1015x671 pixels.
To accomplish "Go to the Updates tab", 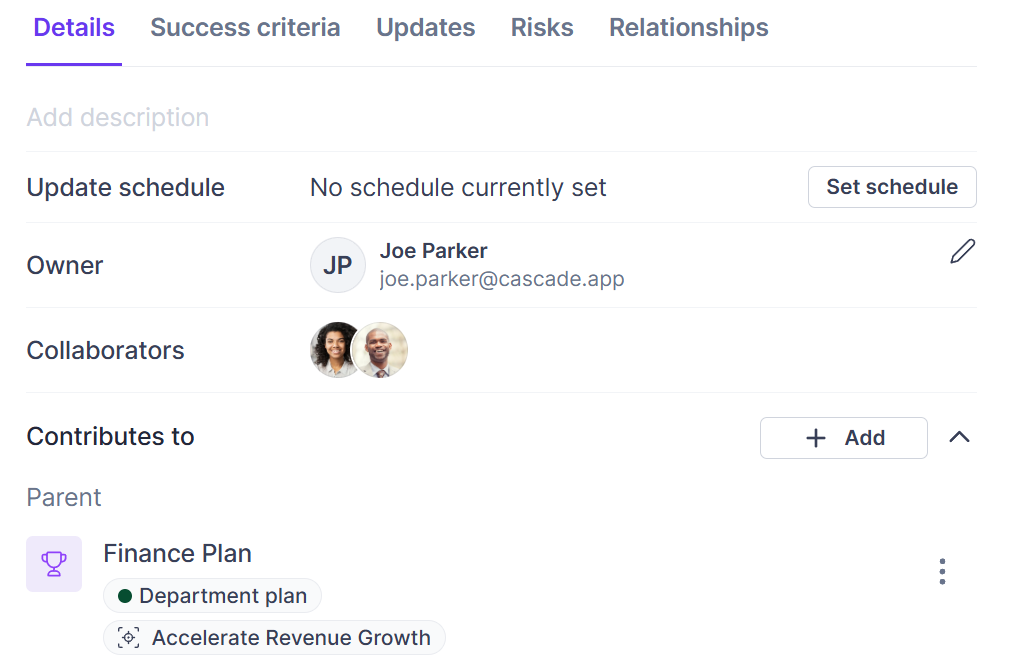I will coord(425,28).
